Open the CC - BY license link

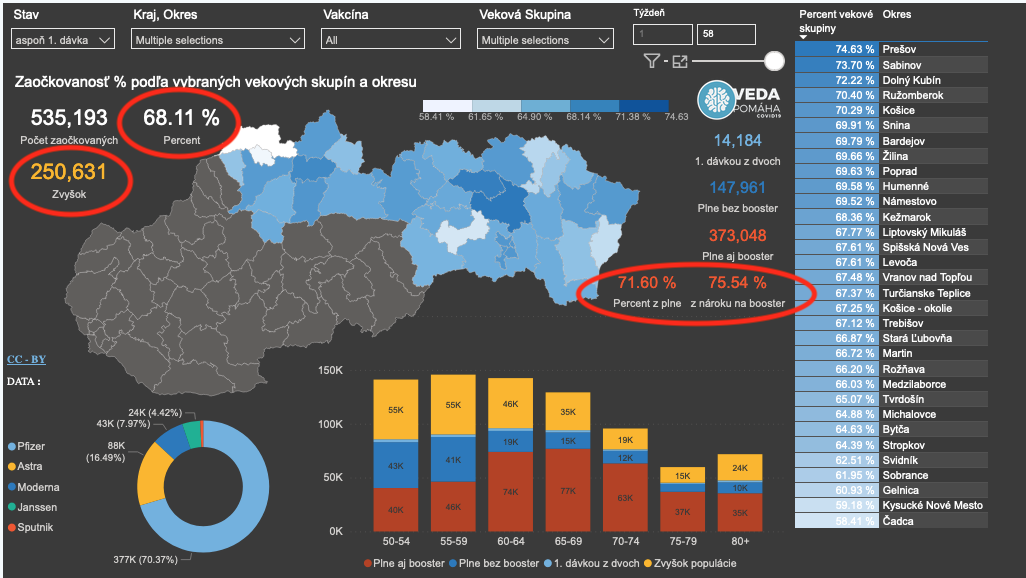26,359
